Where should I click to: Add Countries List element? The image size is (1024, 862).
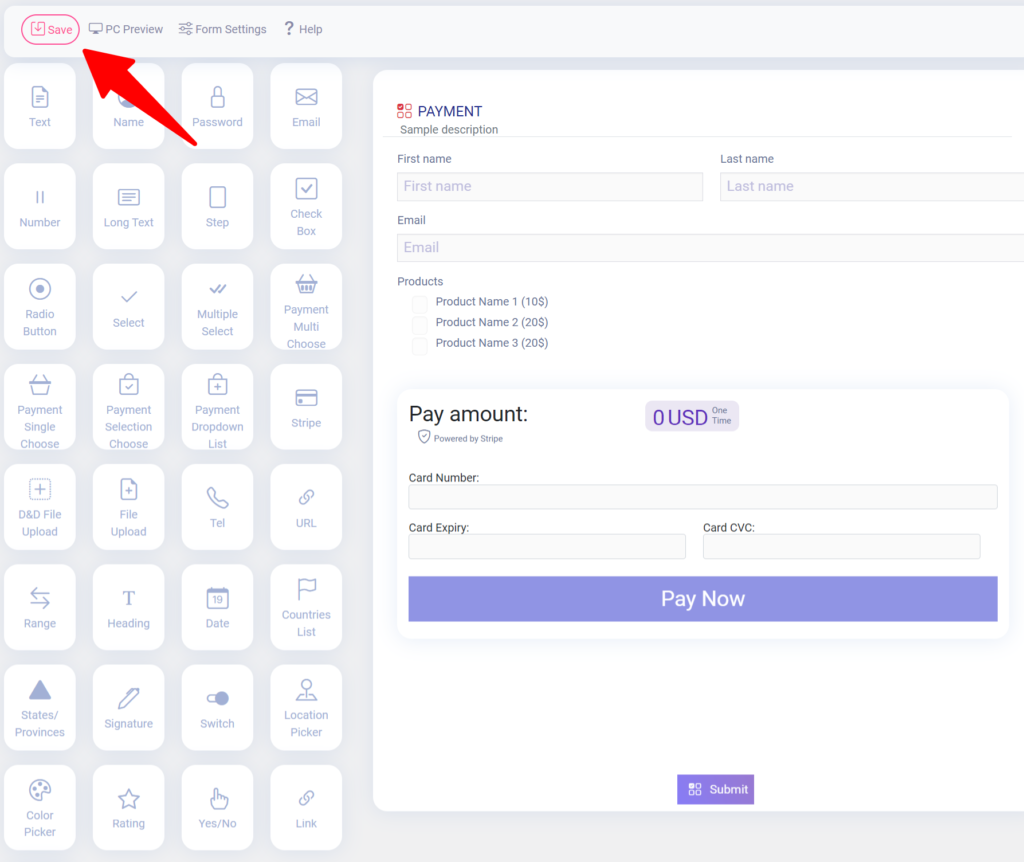[x=306, y=607]
